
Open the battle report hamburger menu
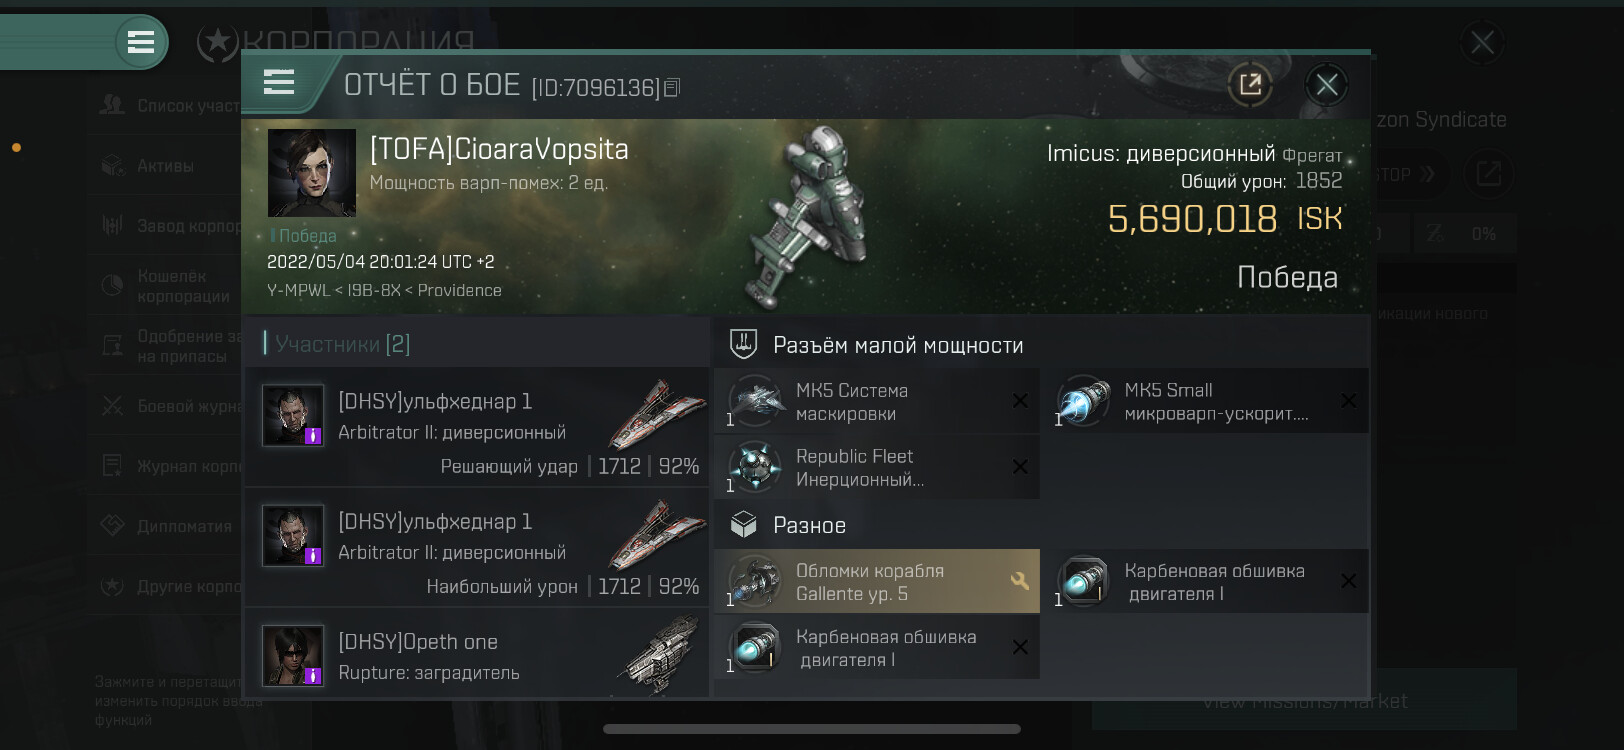279,82
